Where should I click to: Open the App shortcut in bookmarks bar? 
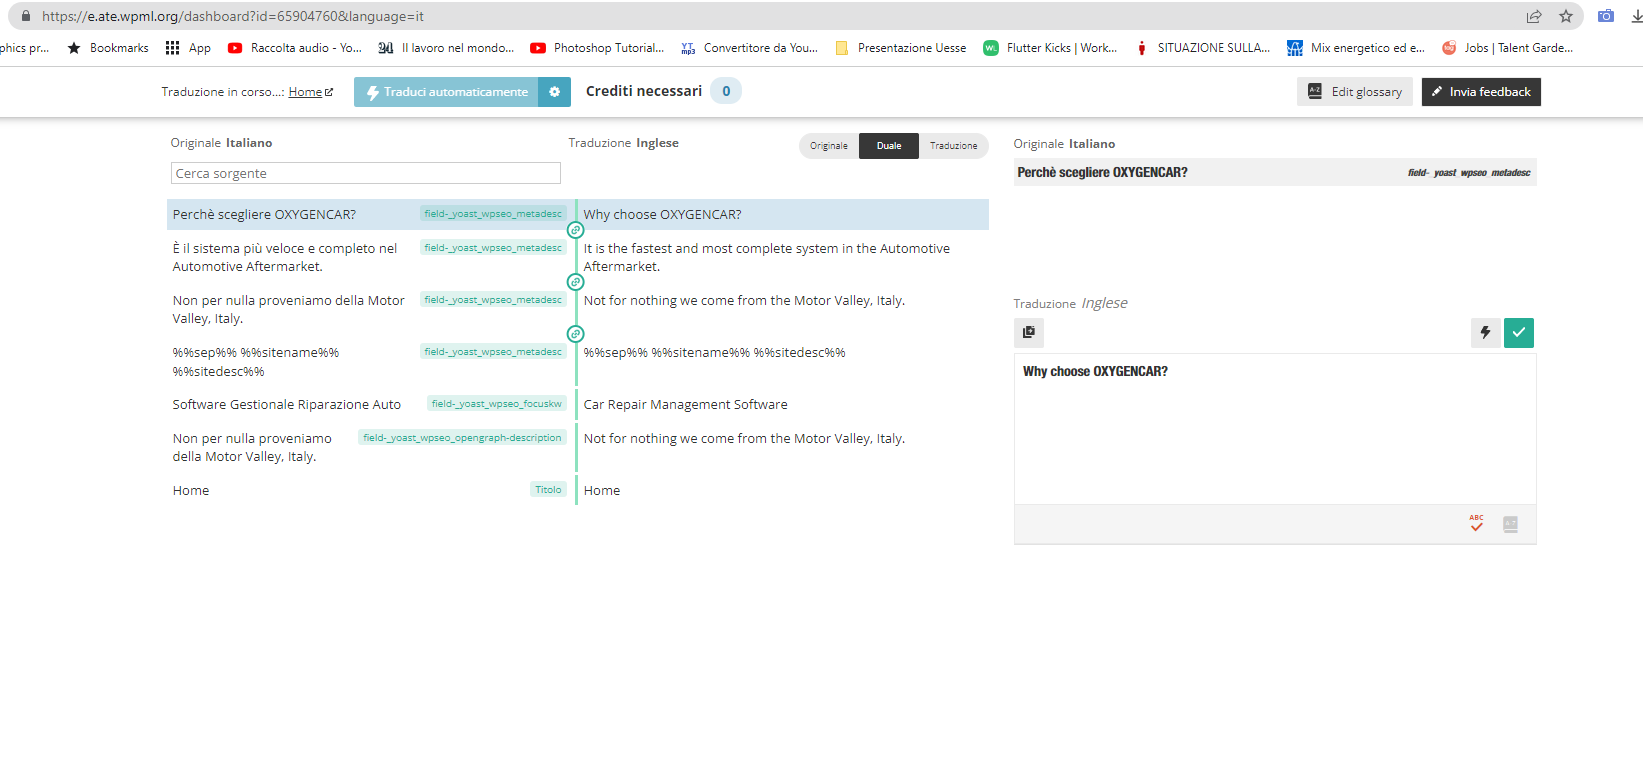(x=188, y=48)
